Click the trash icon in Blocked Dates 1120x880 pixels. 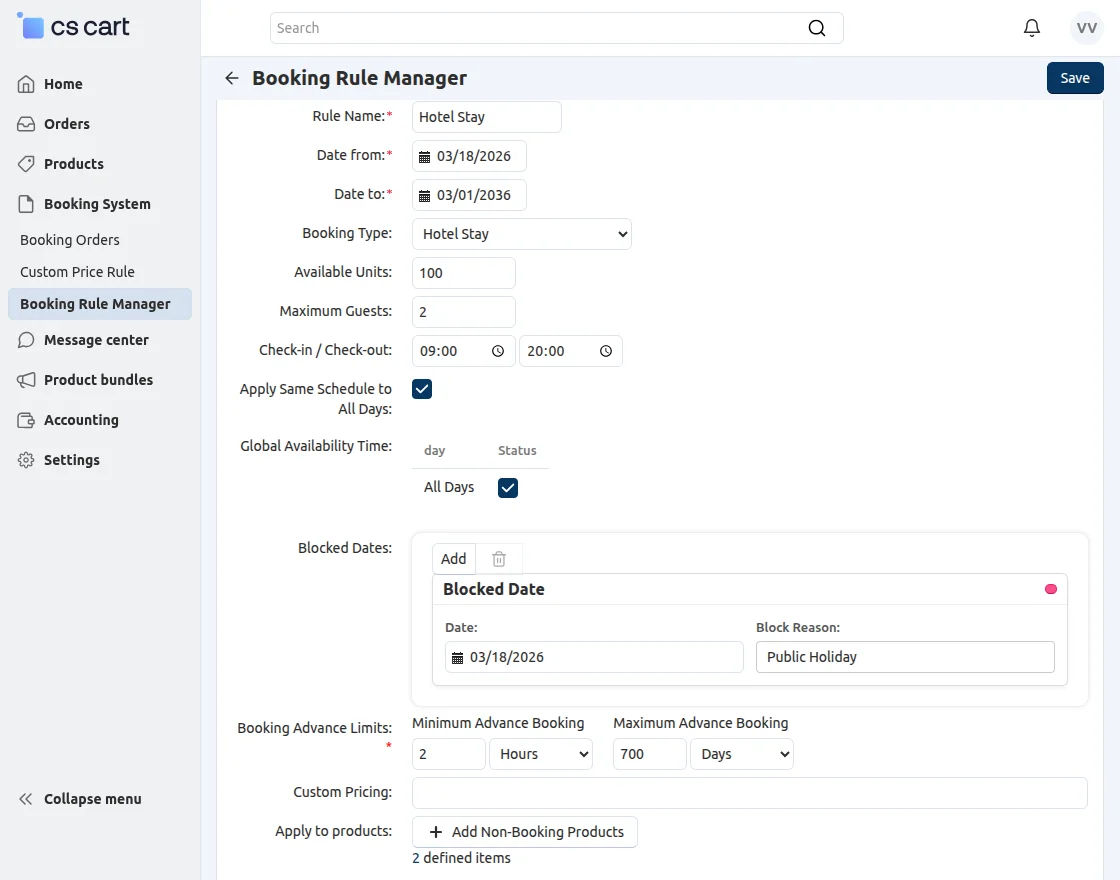tap(499, 559)
